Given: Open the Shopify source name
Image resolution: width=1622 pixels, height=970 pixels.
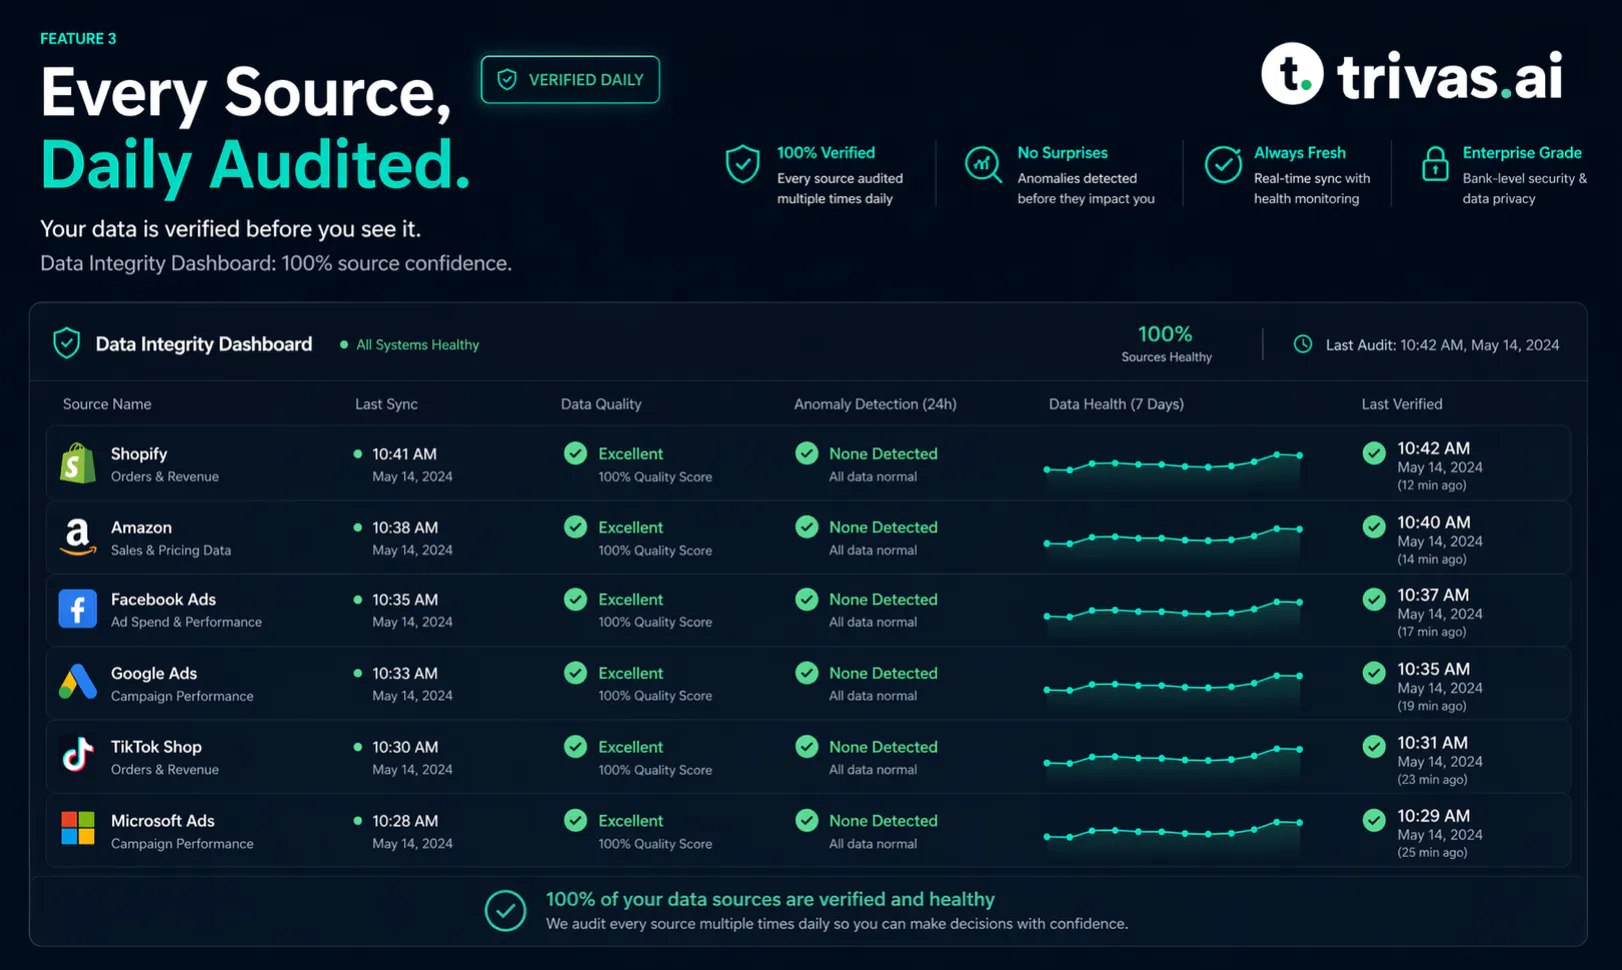Looking at the screenshot, I should [139, 454].
